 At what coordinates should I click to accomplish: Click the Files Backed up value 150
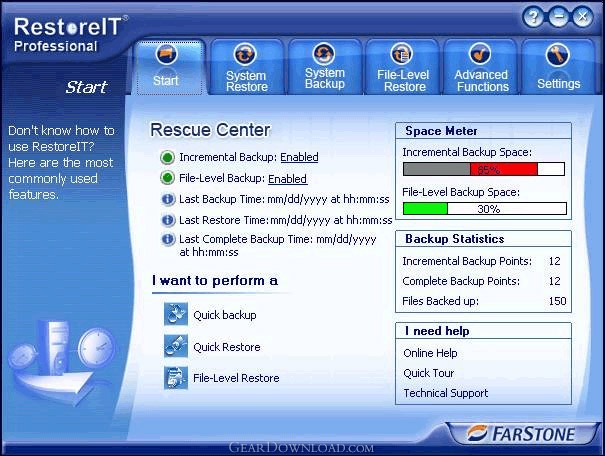558,301
